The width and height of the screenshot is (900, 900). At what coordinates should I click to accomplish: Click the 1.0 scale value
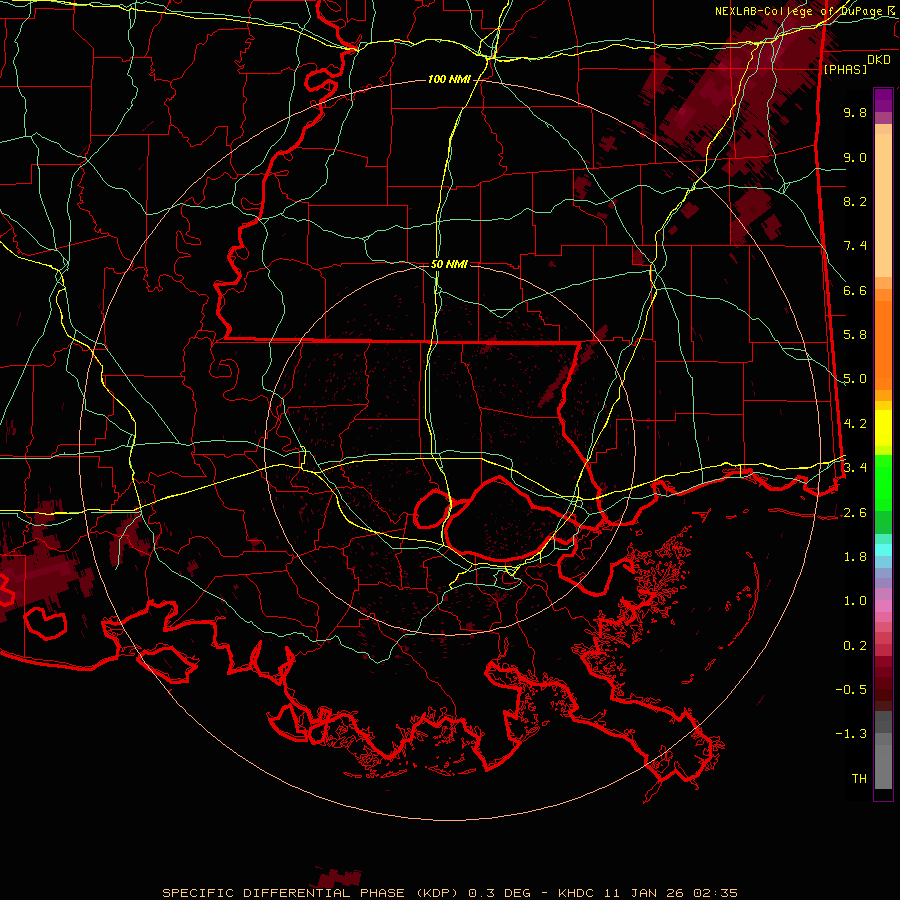point(855,601)
